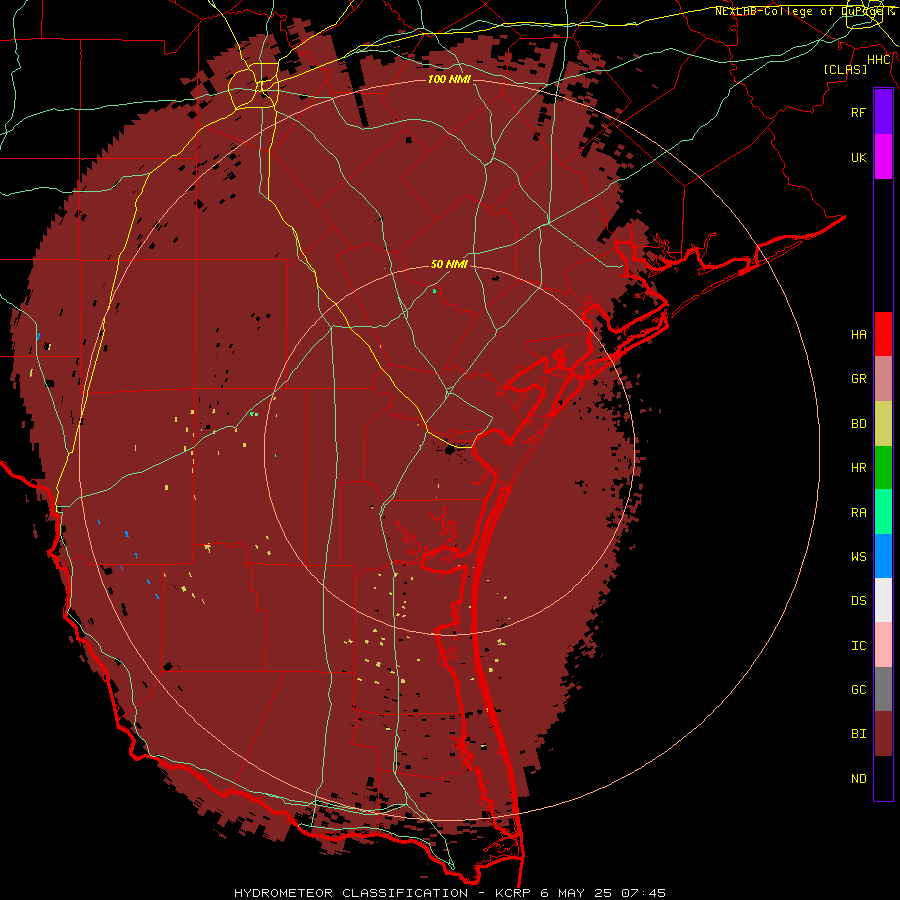This screenshot has width=900, height=900.
Task: Click the HHC product label
Action: 879,60
